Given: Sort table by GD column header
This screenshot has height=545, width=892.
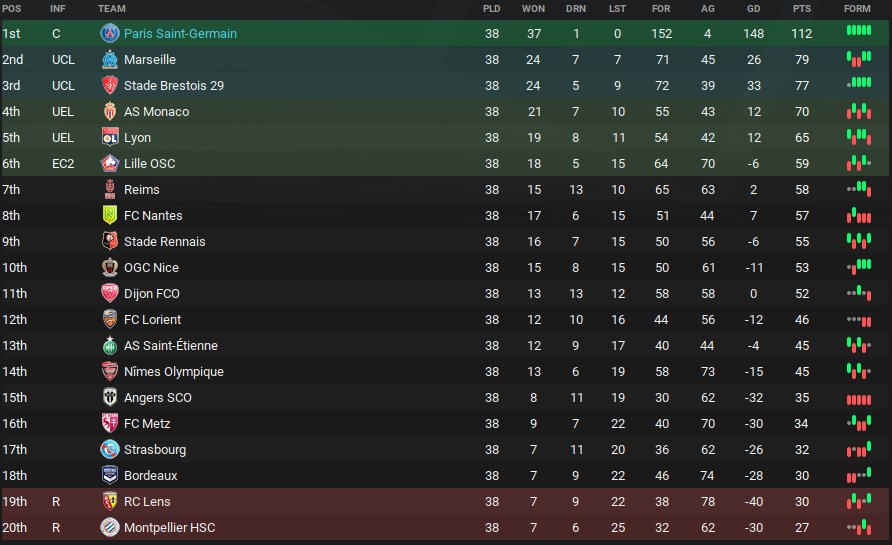Looking at the screenshot, I should [753, 9].
